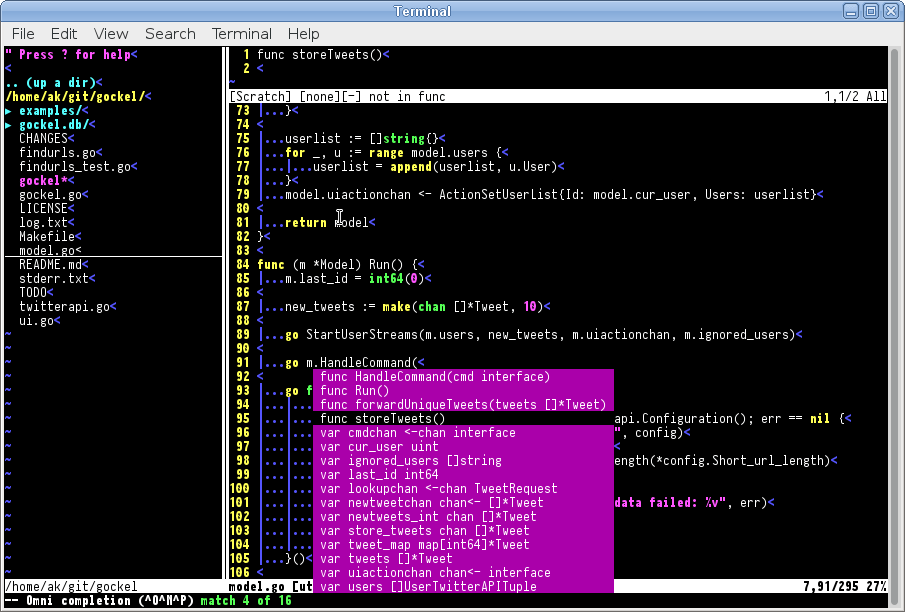Open findurls.go in the file tree
Image resolution: width=905 pixels, height=612 pixels.
click(60, 153)
